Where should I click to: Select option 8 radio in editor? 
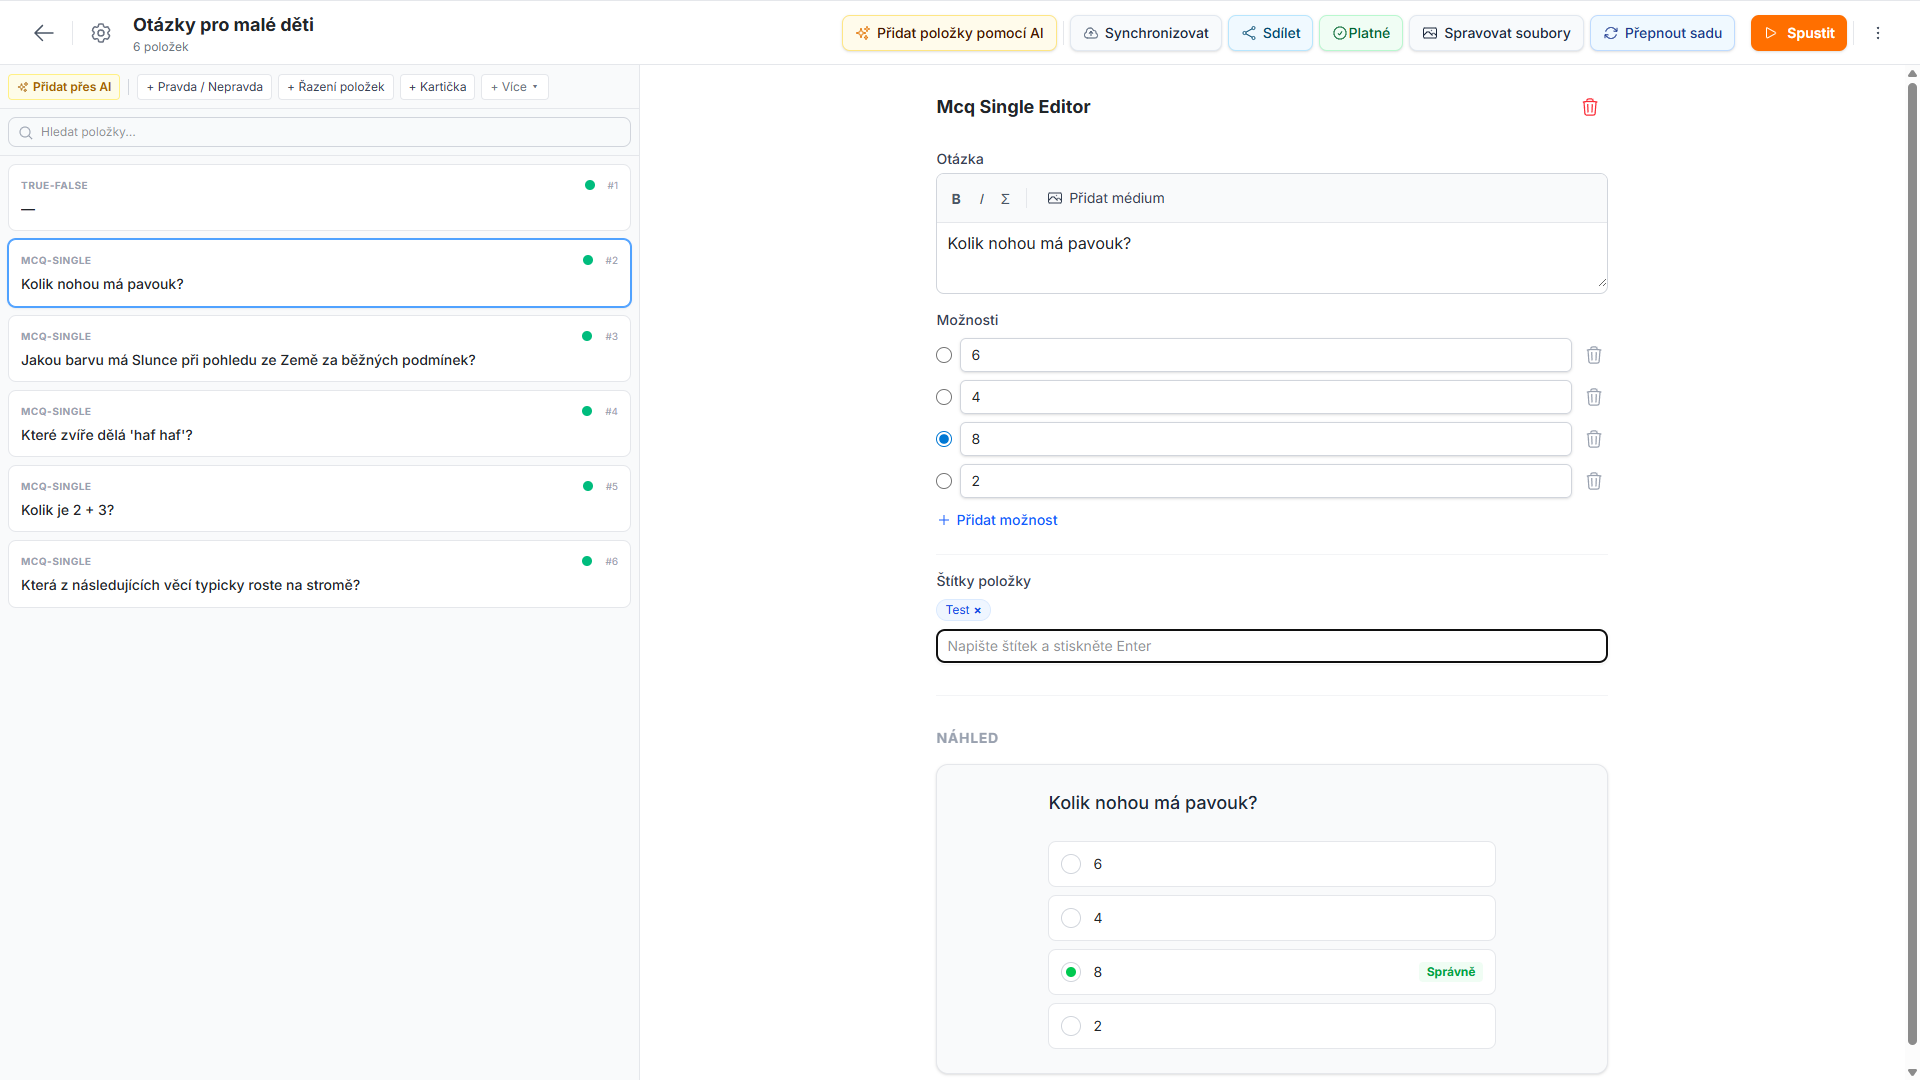[944, 439]
